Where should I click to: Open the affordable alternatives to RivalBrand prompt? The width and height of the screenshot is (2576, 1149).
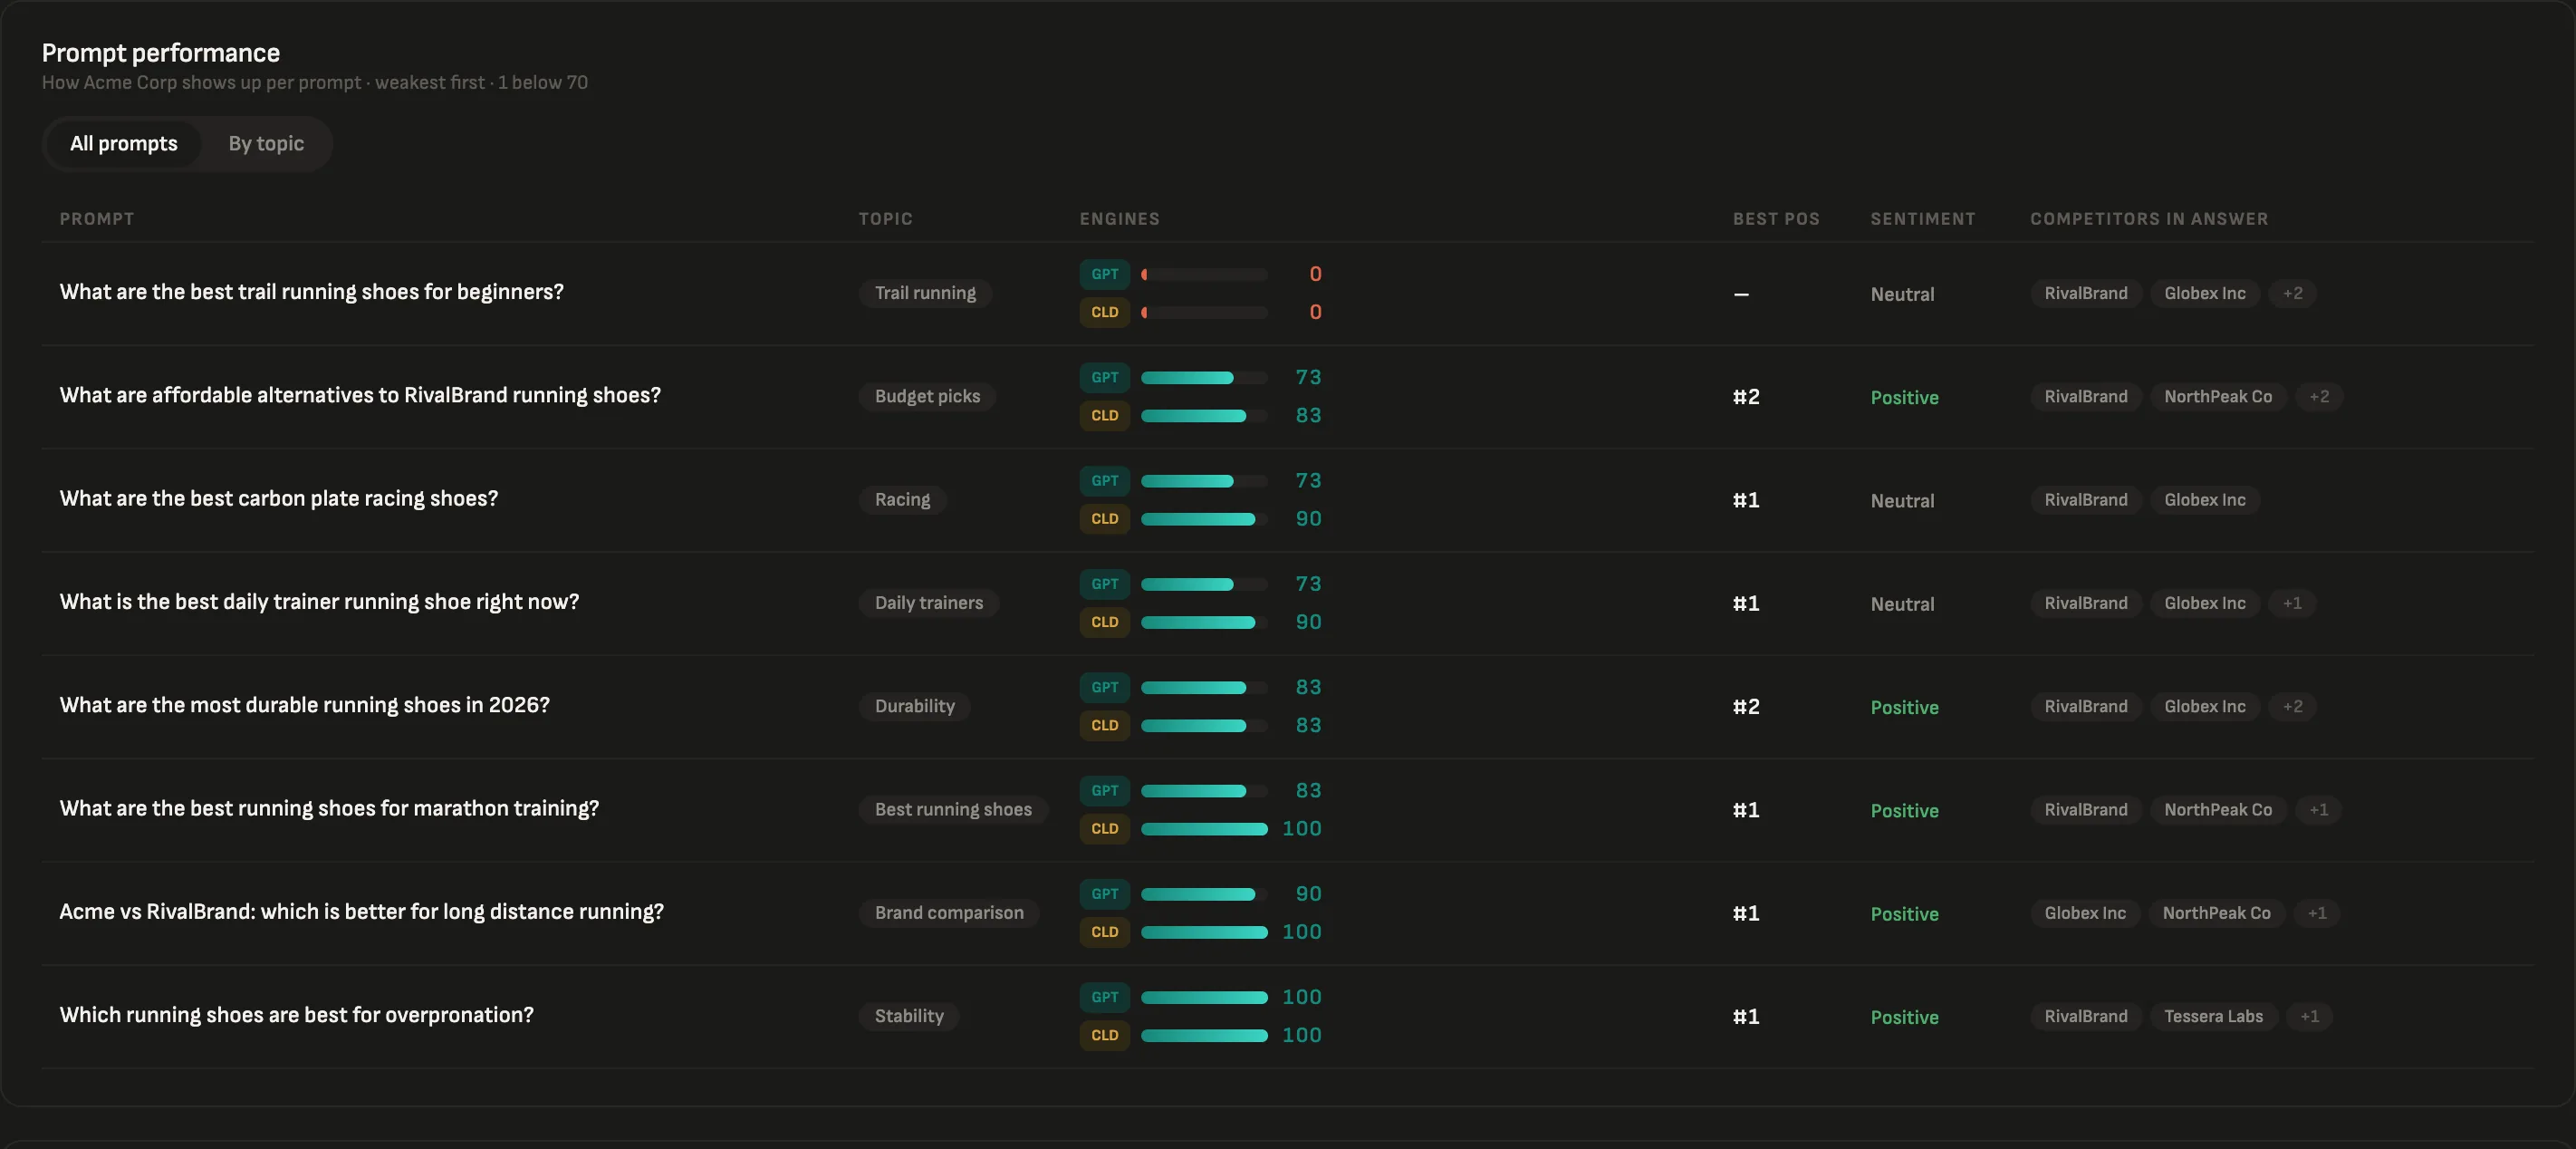coord(360,395)
